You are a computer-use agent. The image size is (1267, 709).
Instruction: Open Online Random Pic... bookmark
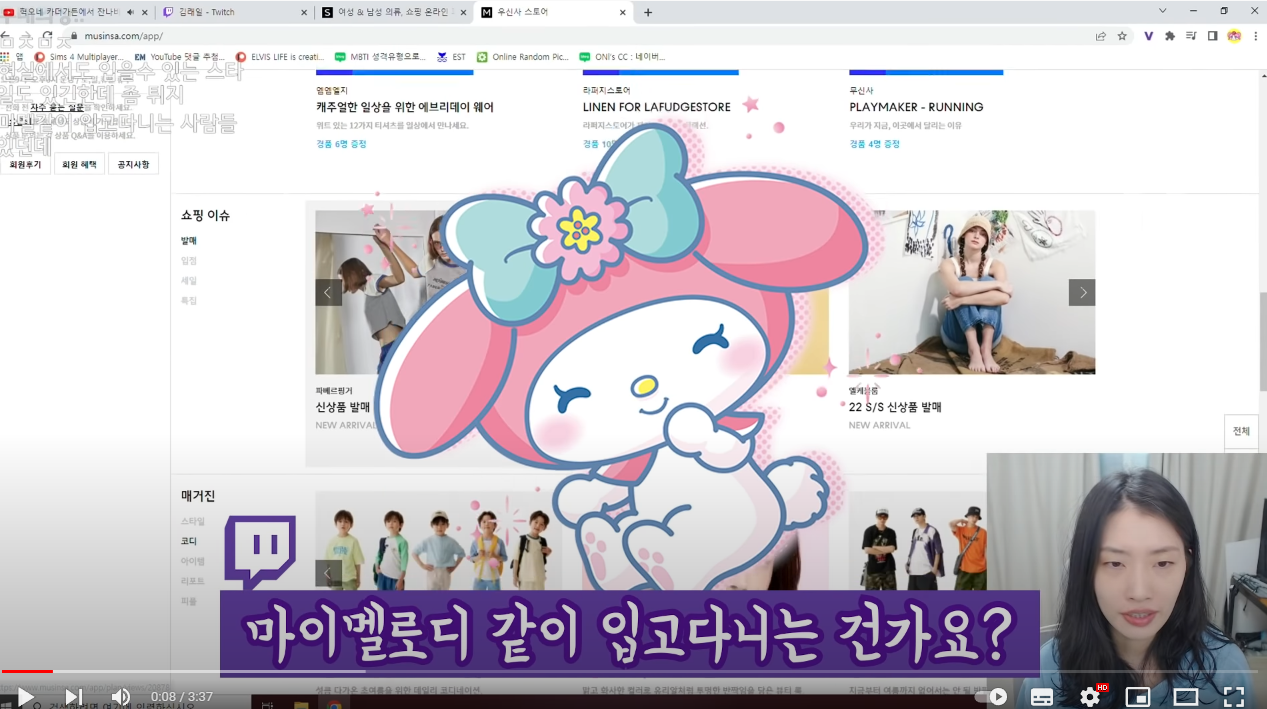tap(522, 57)
